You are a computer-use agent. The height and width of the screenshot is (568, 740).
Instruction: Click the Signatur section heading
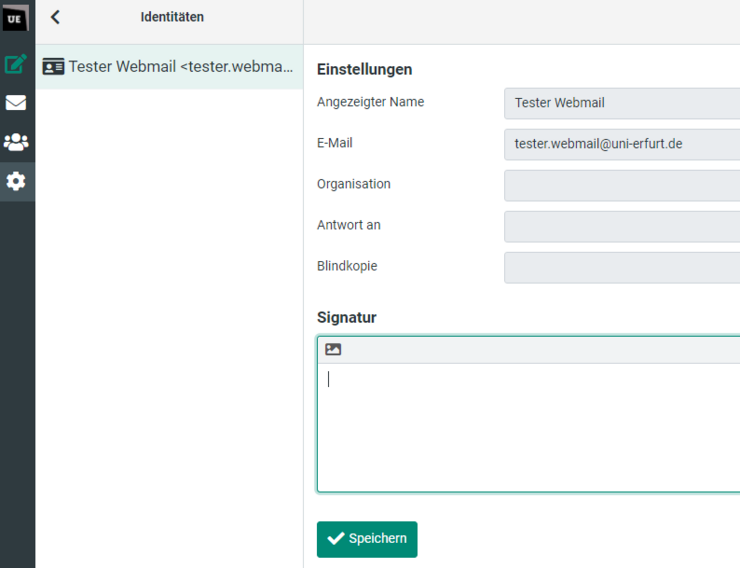pos(346,317)
